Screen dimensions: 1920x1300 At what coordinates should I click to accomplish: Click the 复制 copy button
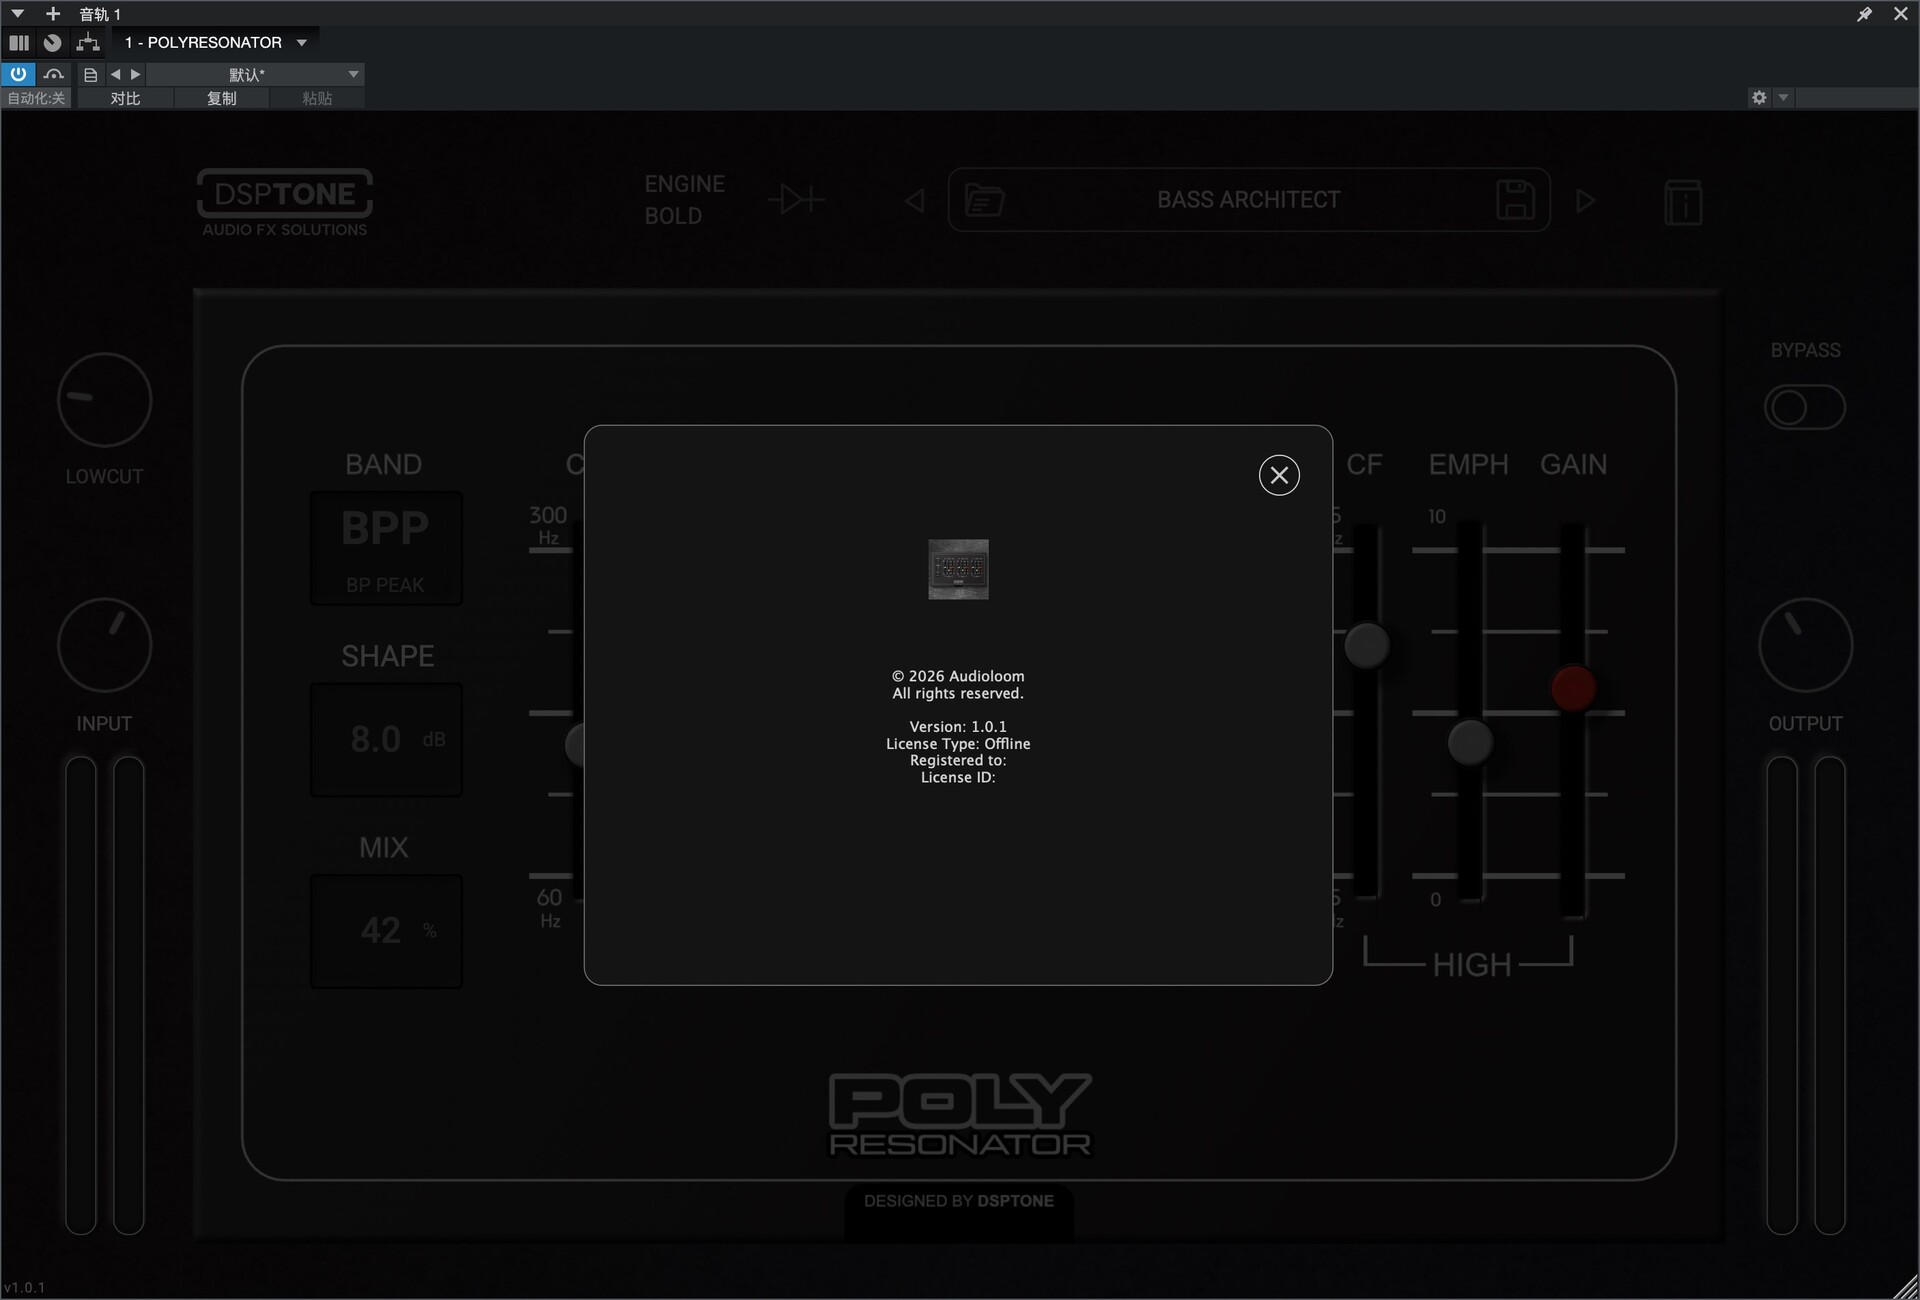(221, 98)
